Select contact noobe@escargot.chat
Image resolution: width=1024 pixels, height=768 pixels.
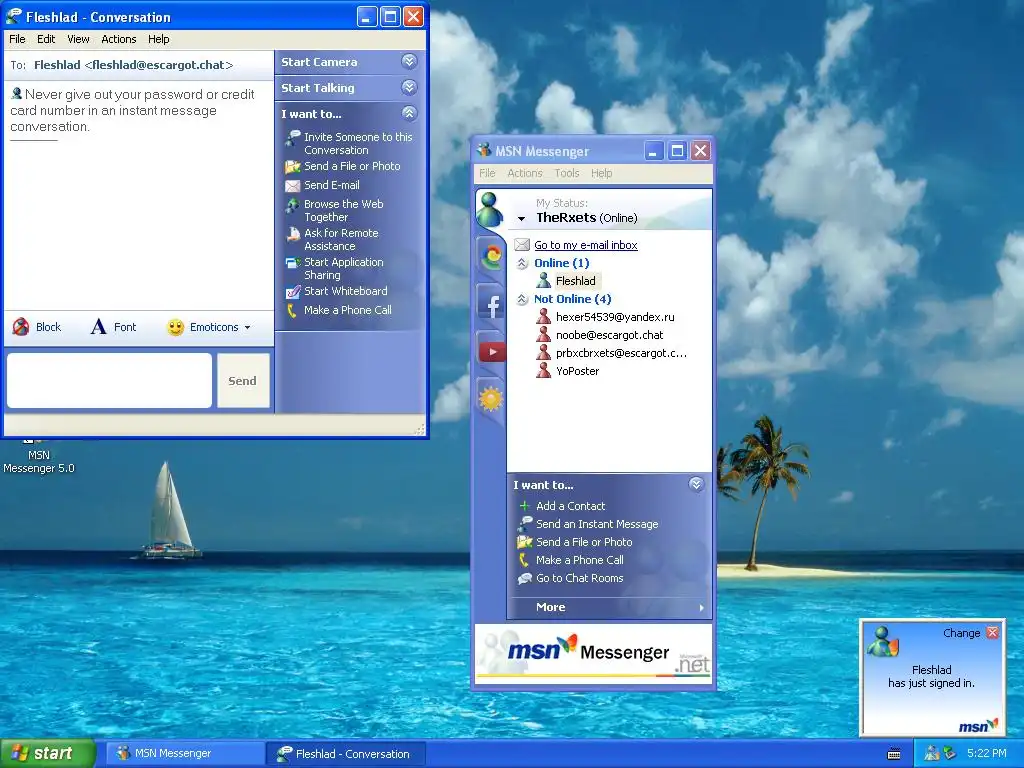click(x=609, y=335)
